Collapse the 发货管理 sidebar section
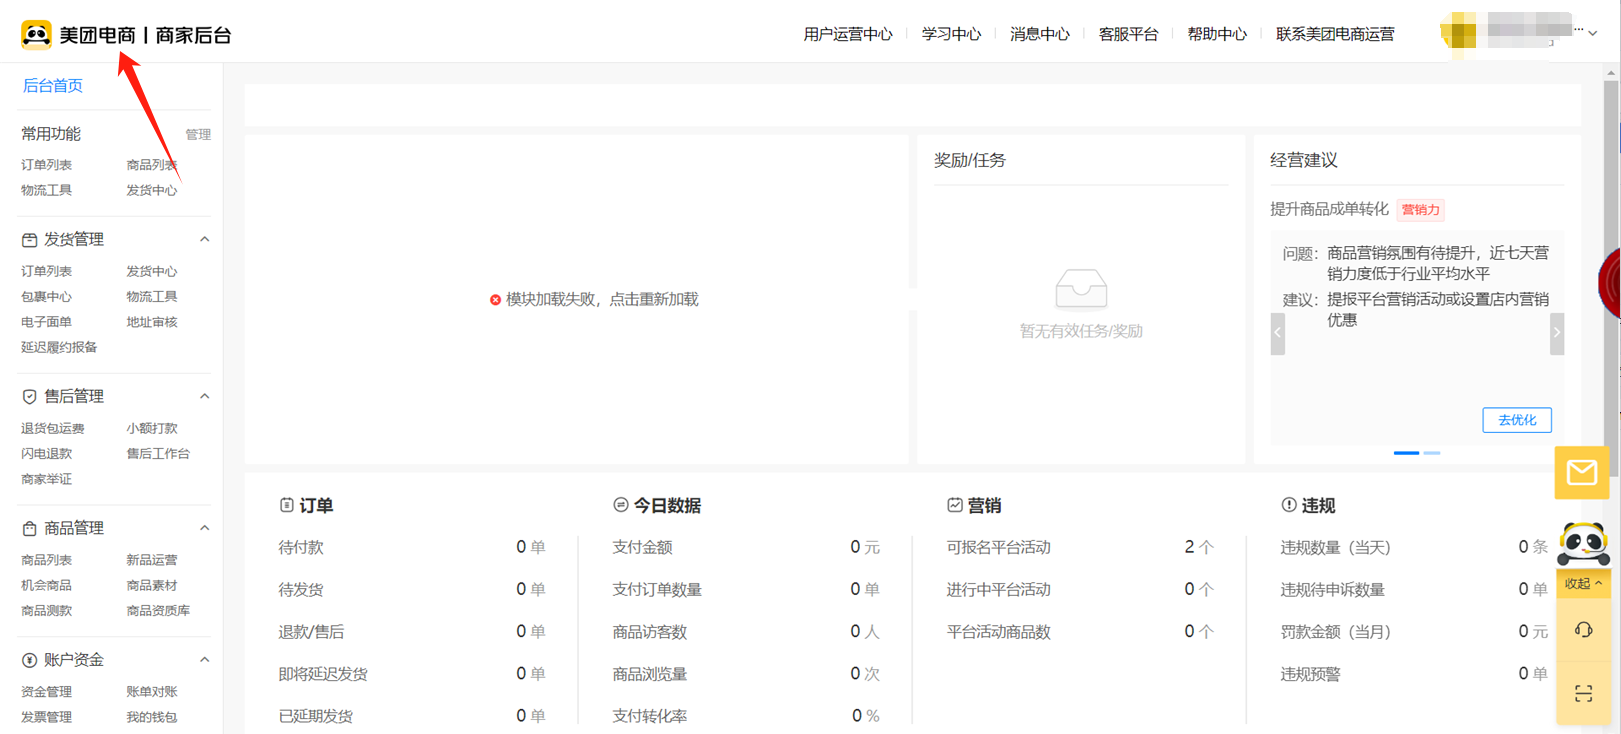 click(204, 239)
